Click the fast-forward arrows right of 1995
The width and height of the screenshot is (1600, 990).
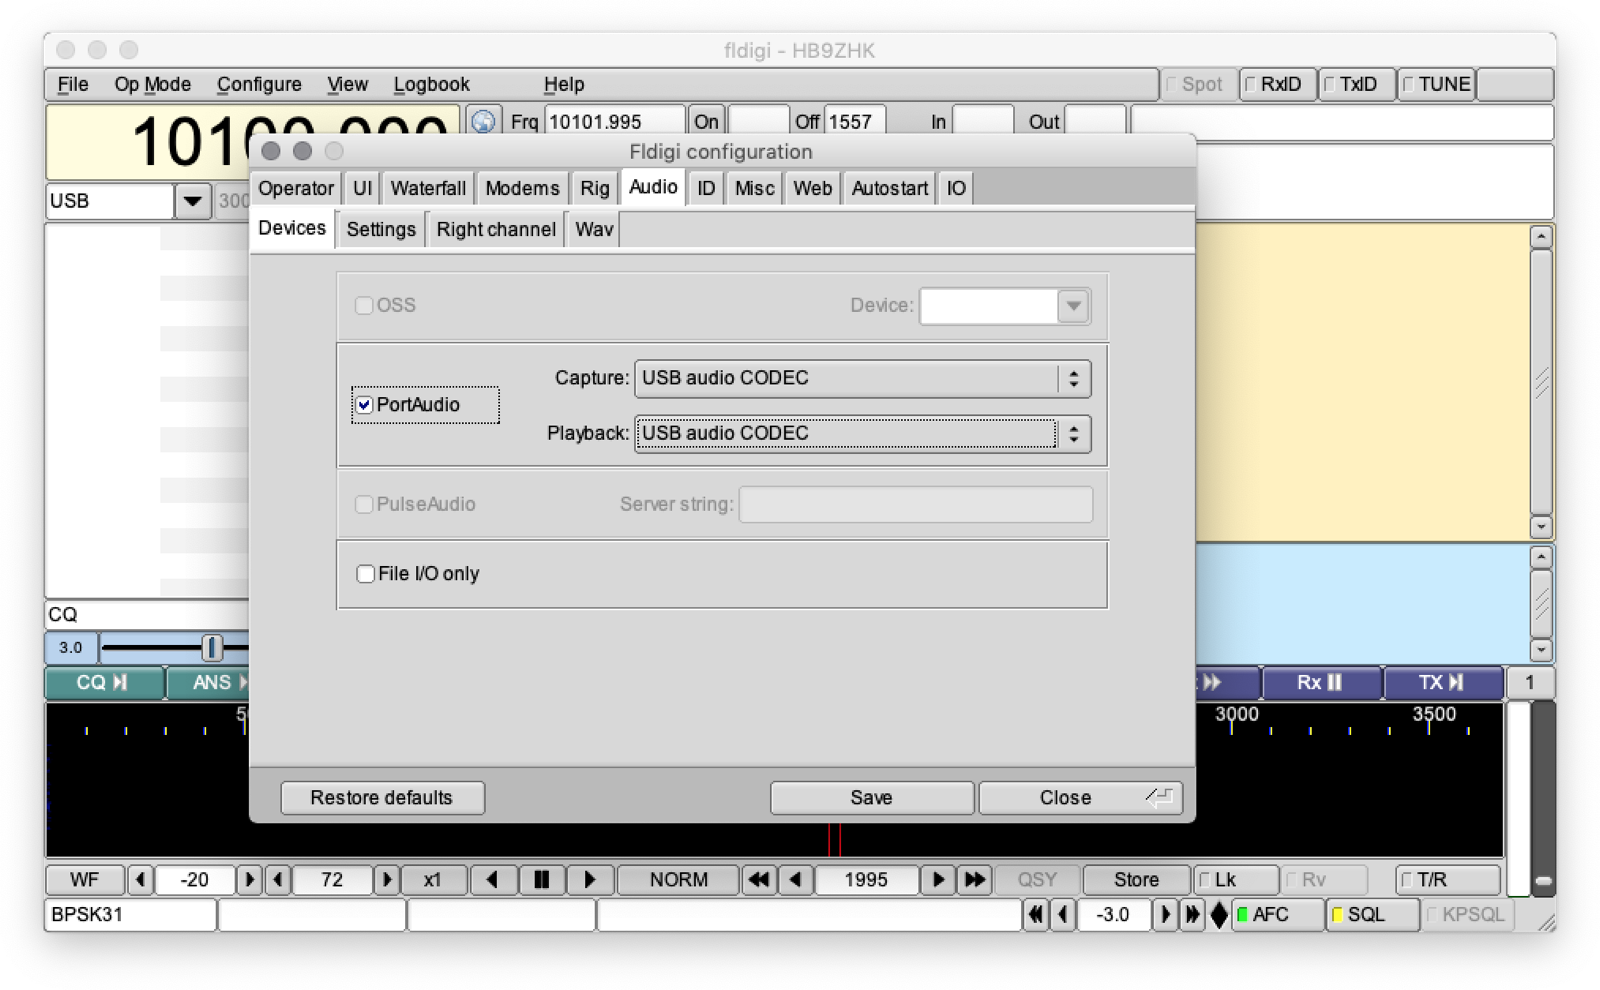(973, 880)
